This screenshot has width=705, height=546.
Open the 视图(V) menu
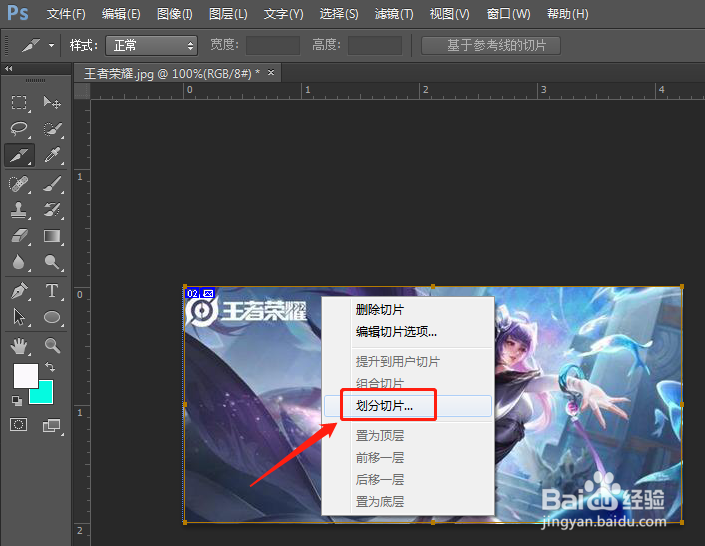(449, 14)
